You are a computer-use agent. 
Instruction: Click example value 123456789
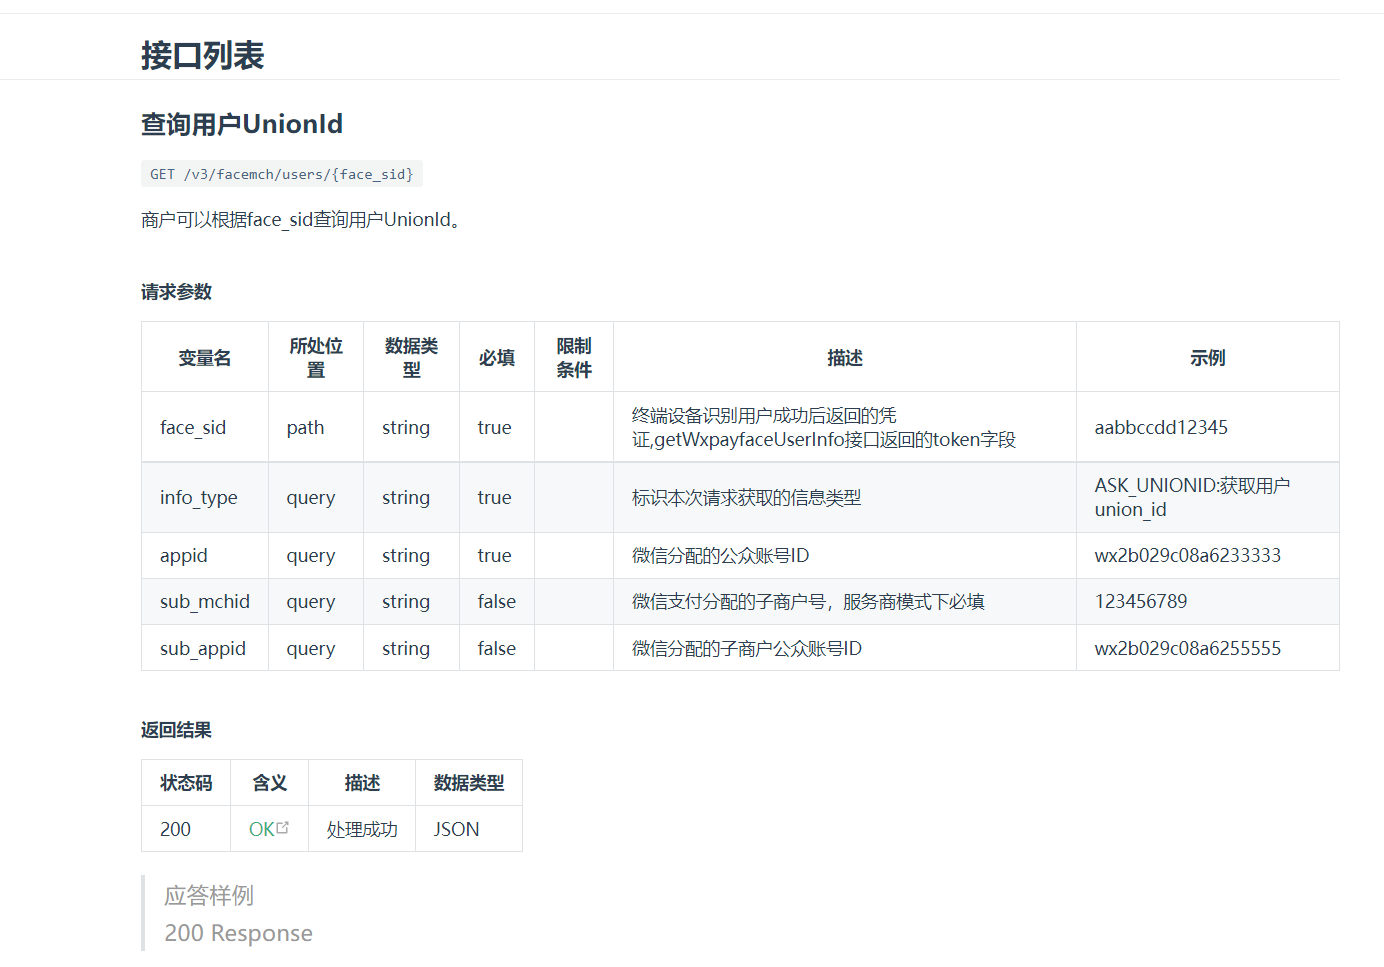(1141, 601)
